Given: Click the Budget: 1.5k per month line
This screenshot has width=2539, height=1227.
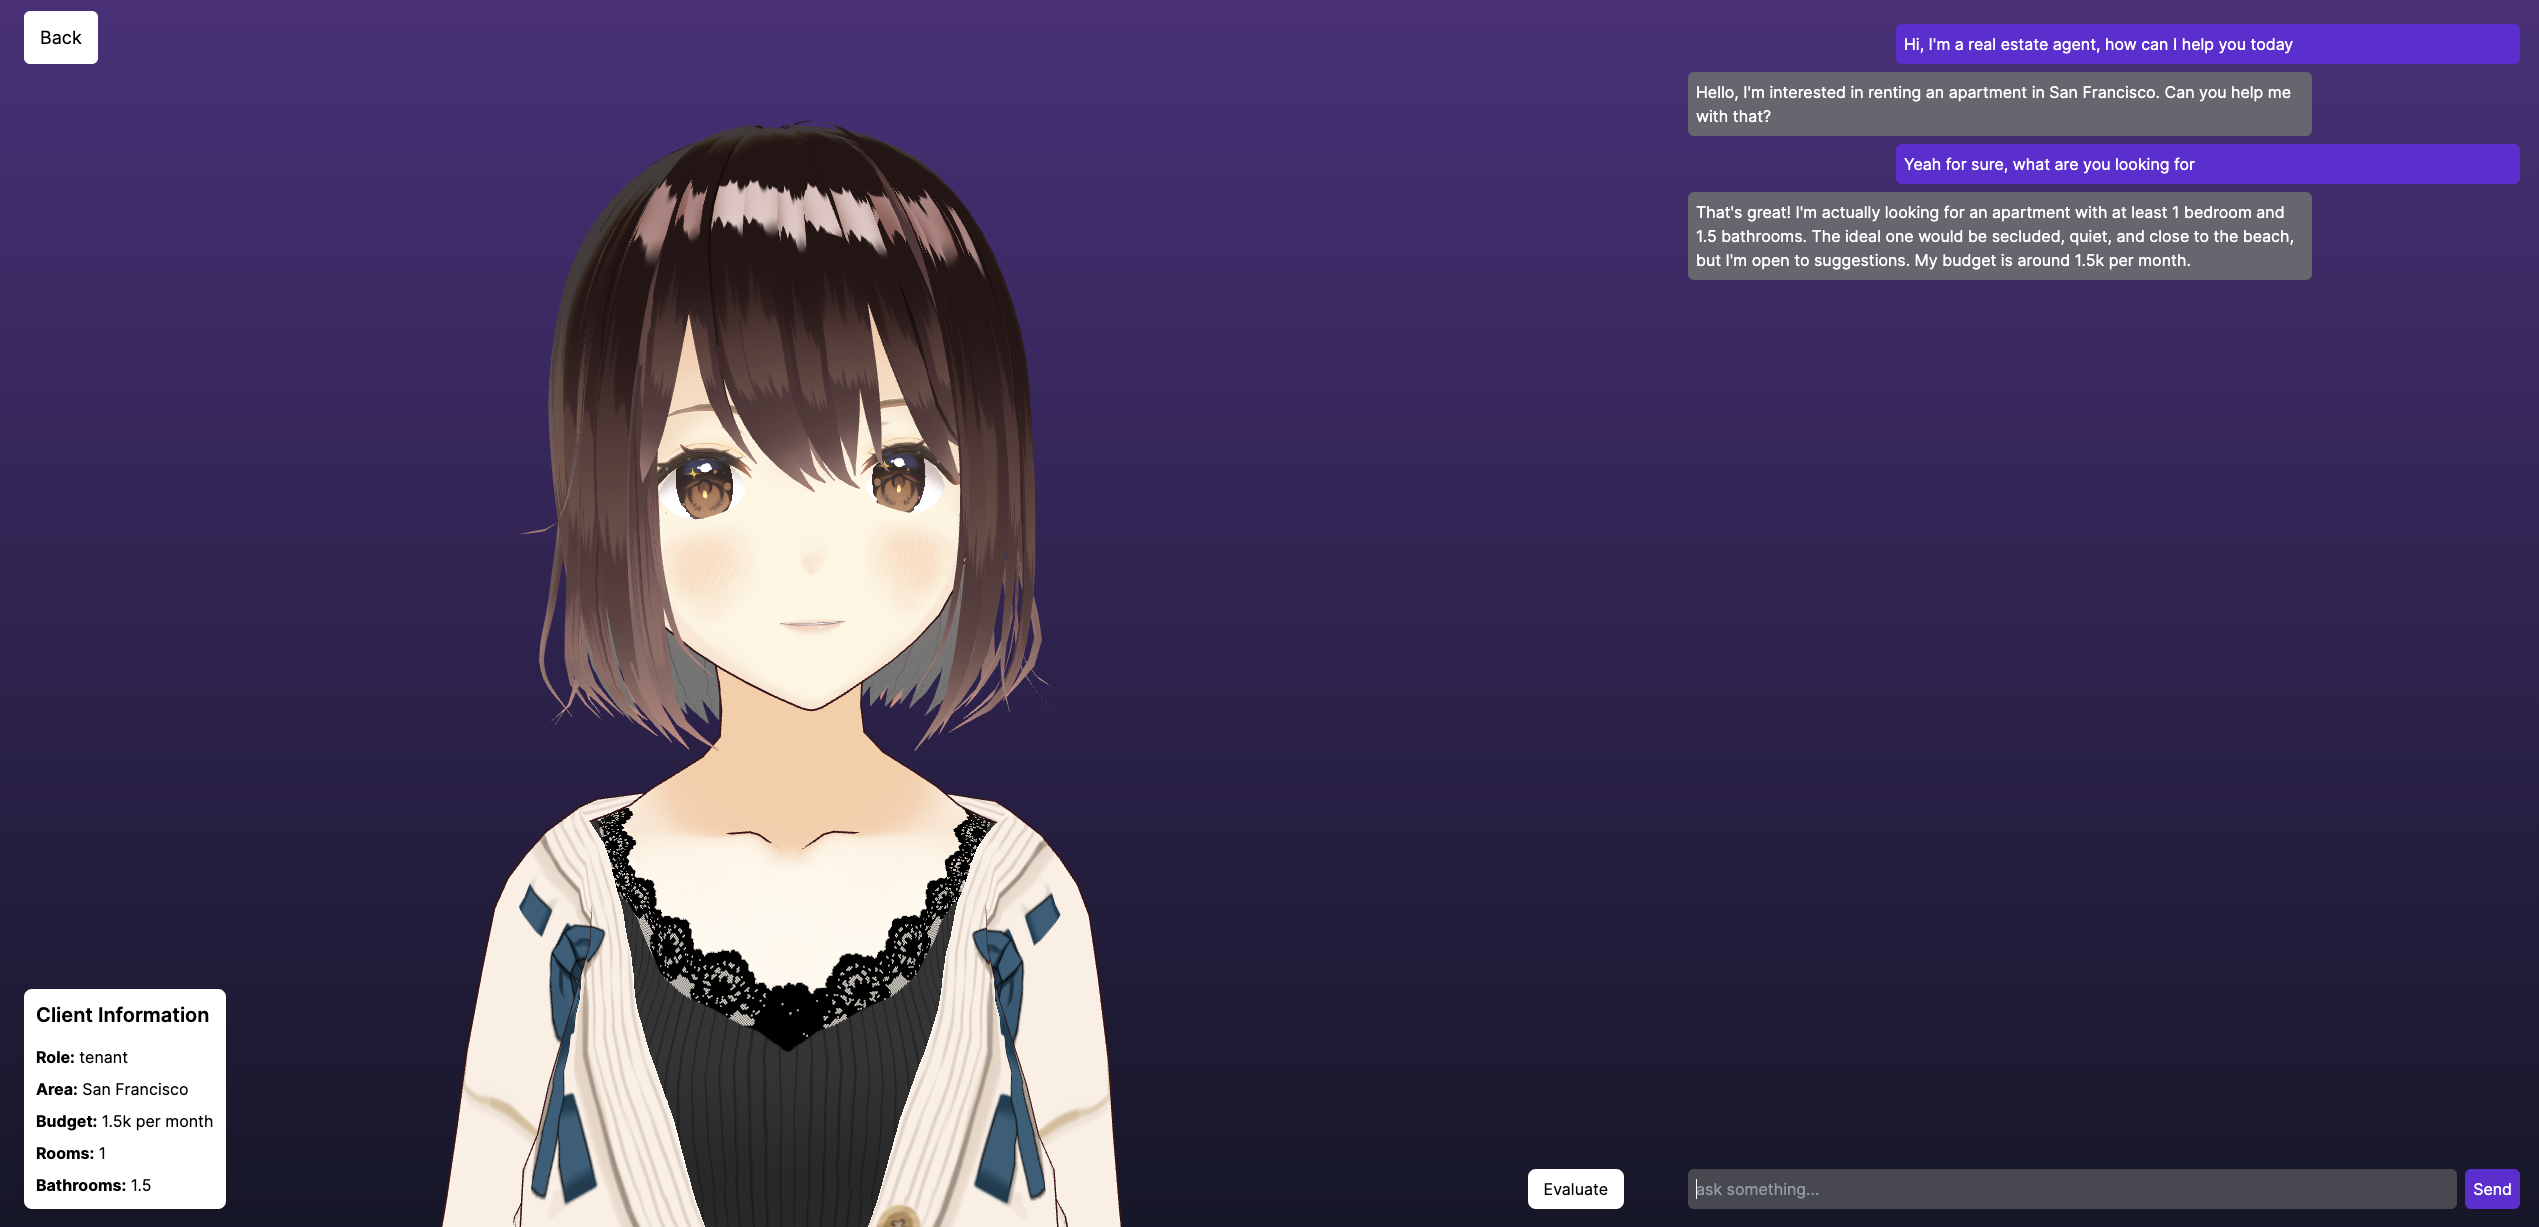Looking at the screenshot, I should pyautogui.click(x=124, y=1121).
